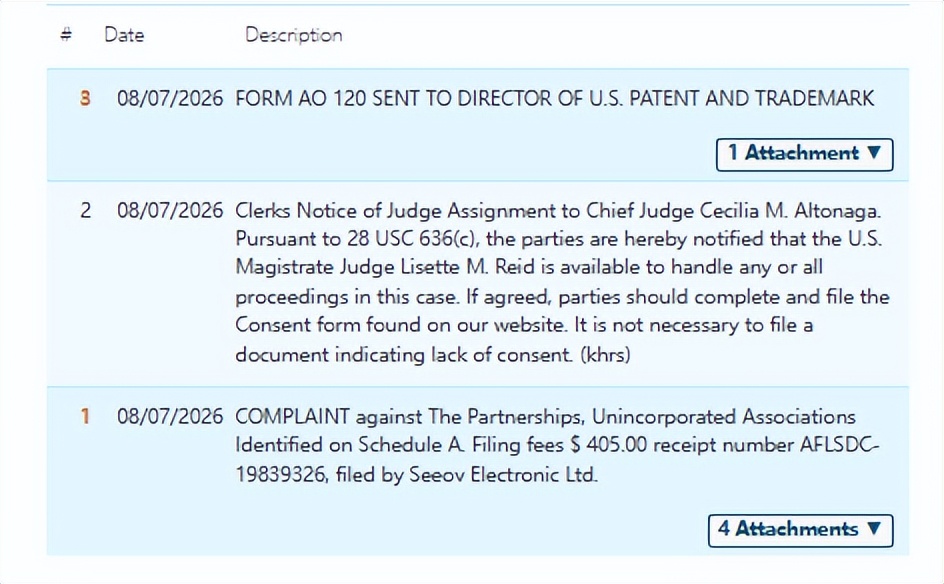
Task: Open docket entry number 3 link
Action: click(x=85, y=98)
